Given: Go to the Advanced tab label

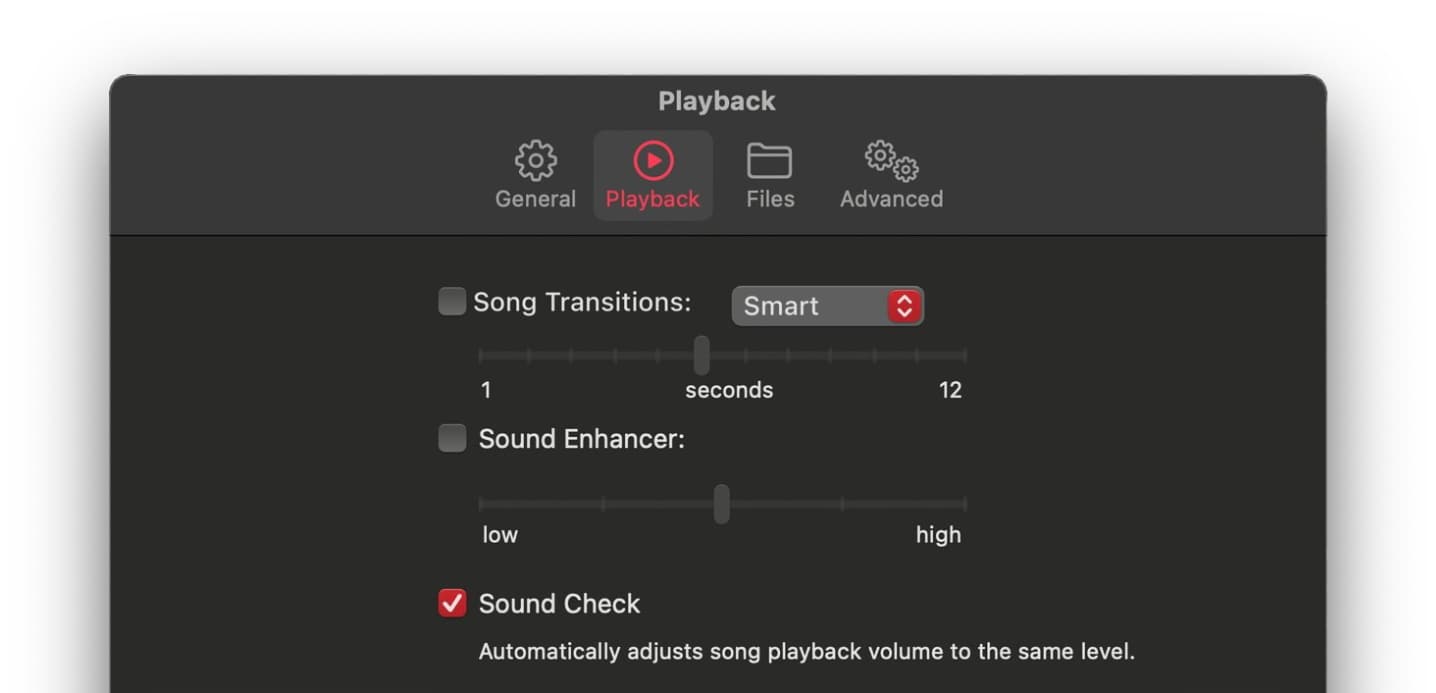Looking at the screenshot, I should [x=891, y=199].
